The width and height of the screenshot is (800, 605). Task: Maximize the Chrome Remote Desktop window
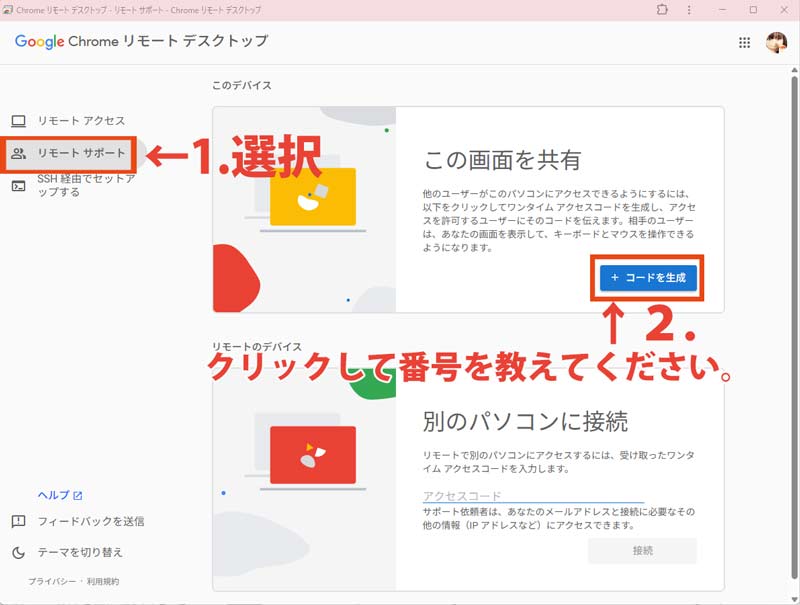click(753, 9)
